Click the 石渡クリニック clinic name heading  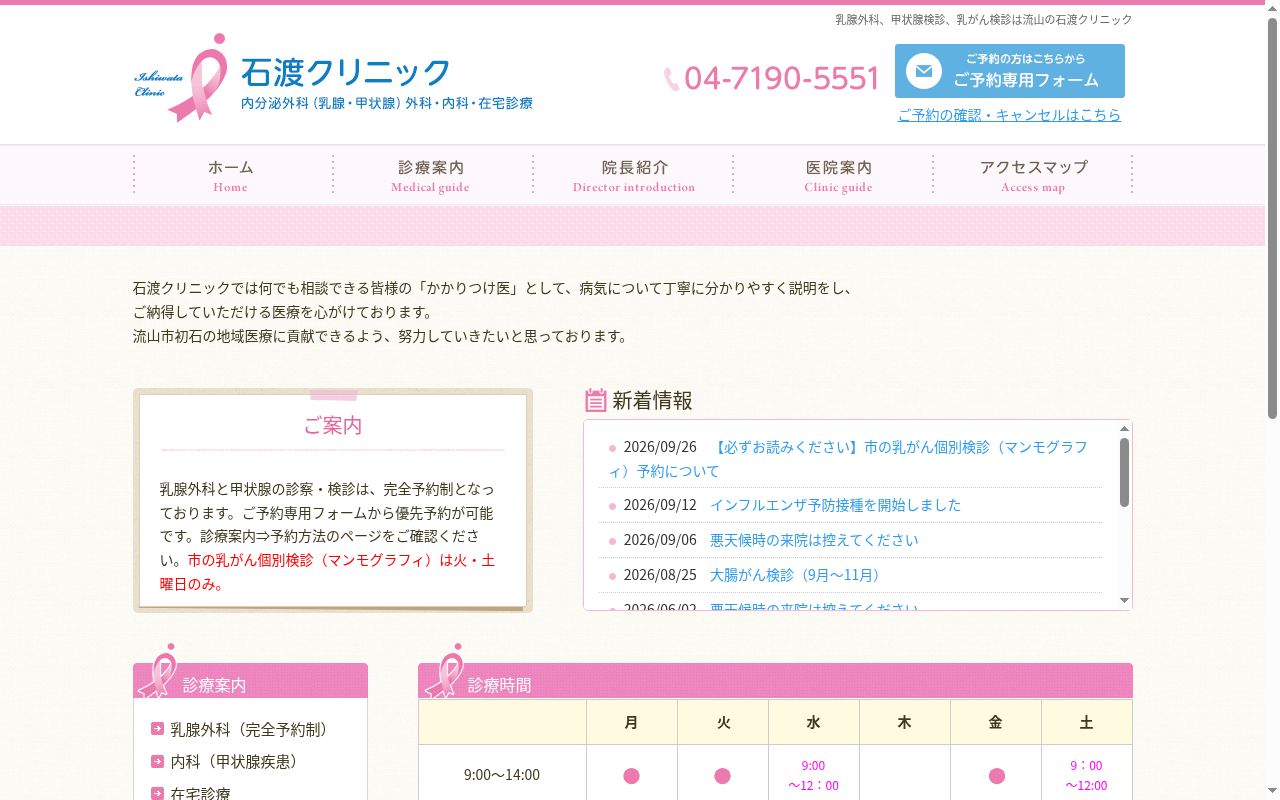click(346, 71)
